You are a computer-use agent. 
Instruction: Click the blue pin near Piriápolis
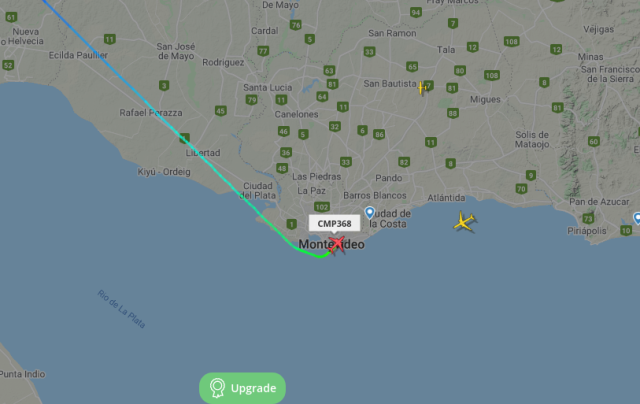coord(637,218)
